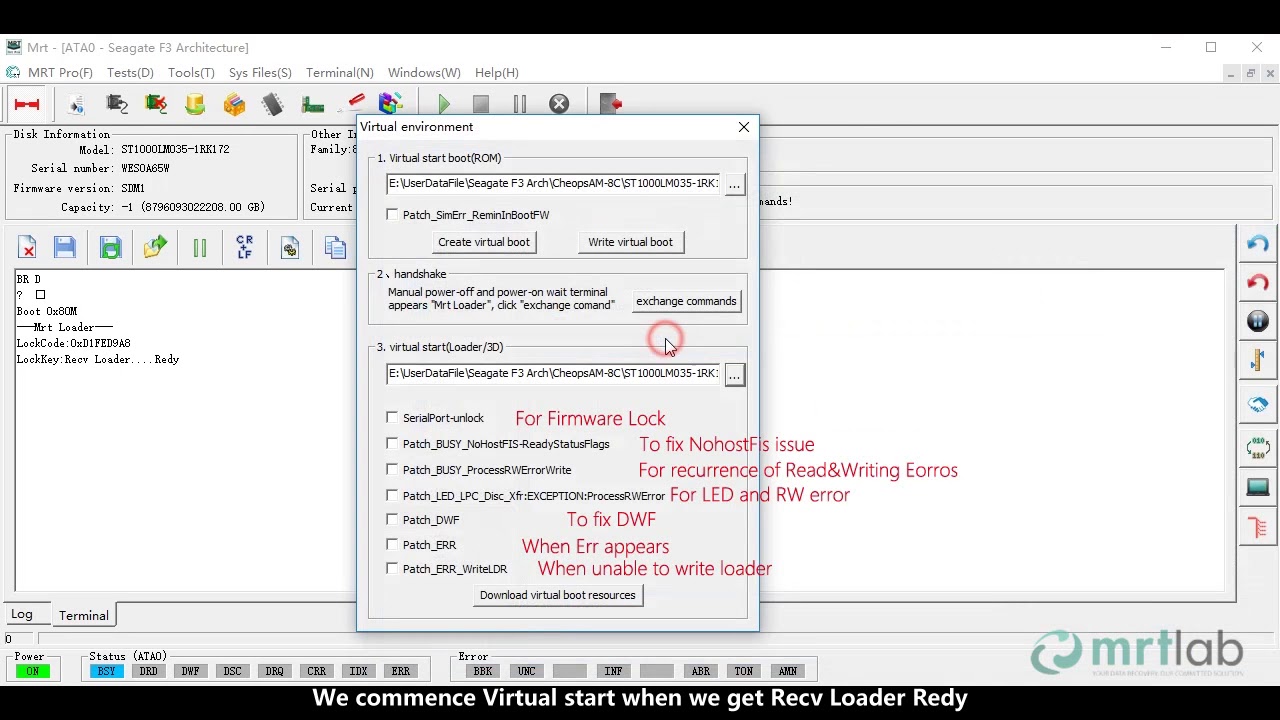
Task: Click the pause bars in top toolbar
Action: click(519, 104)
